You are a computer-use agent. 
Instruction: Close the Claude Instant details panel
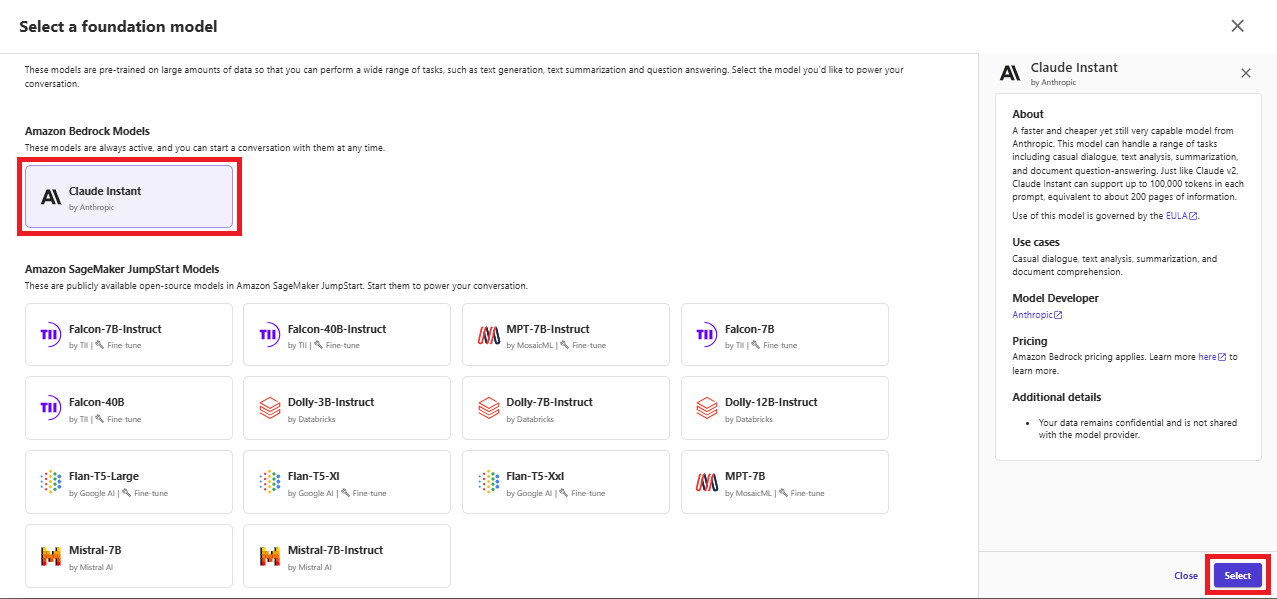1245,73
